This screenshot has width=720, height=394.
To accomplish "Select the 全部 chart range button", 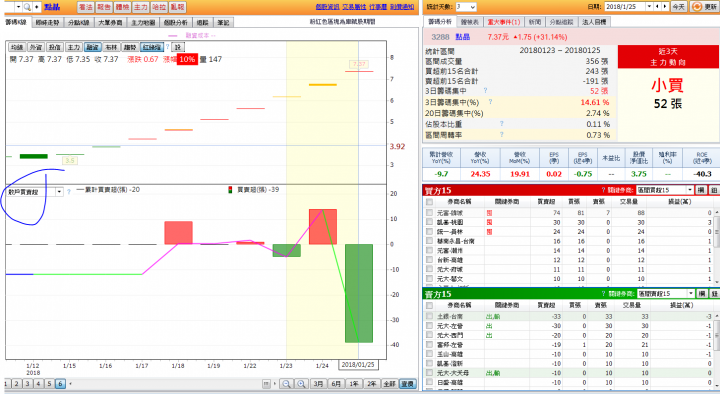I will pos(389,383).
